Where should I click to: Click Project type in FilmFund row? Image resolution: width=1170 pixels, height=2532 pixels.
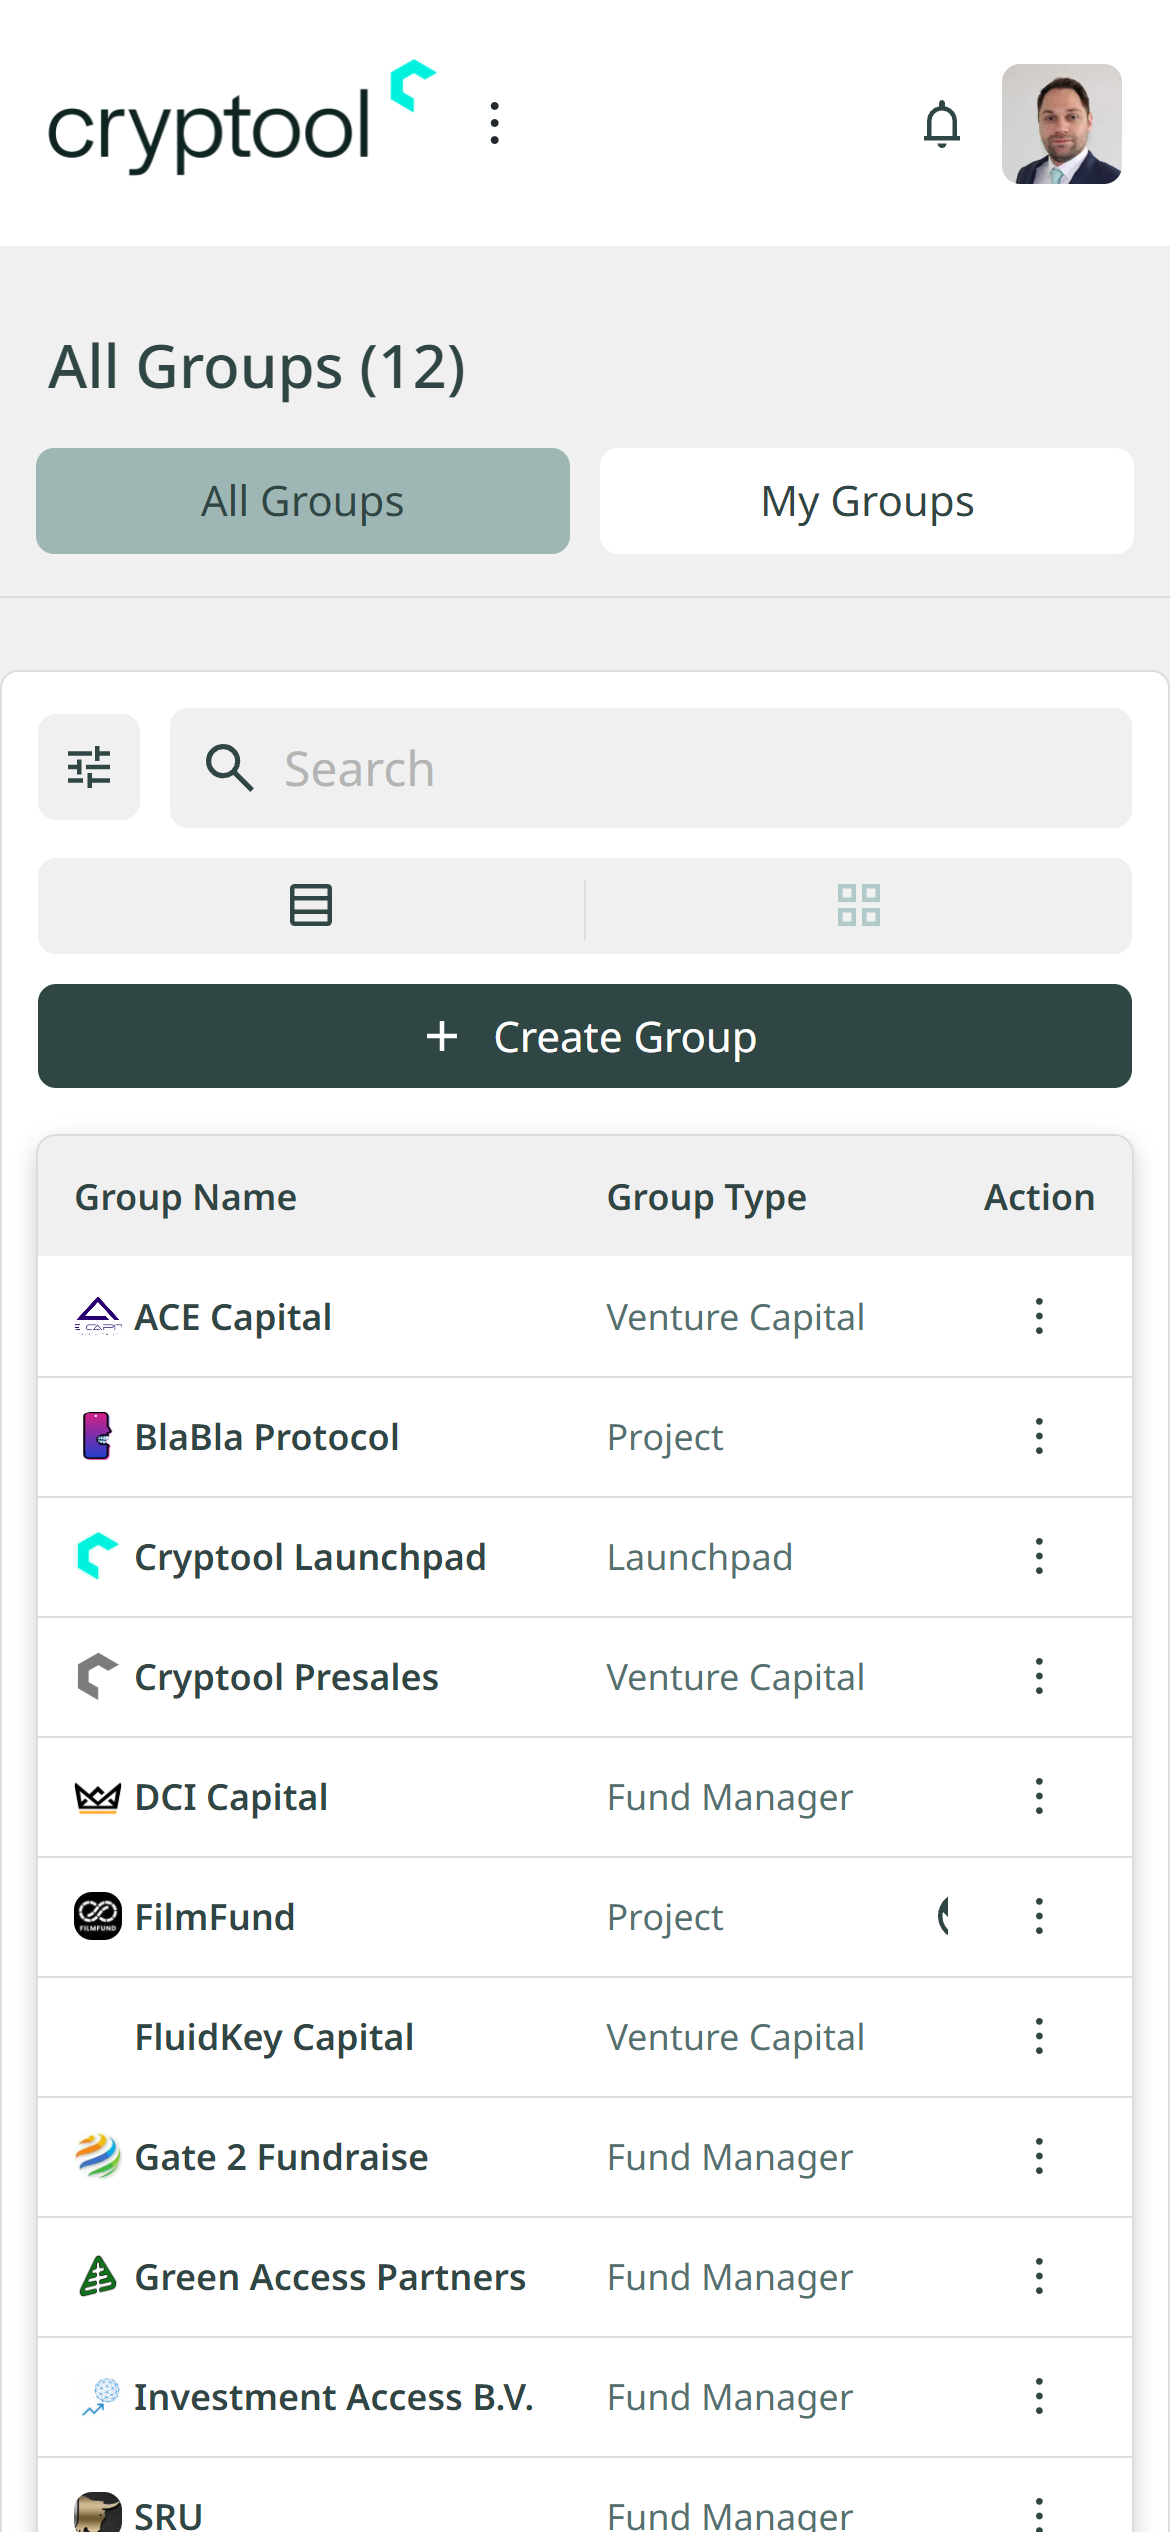(665, 1917)
